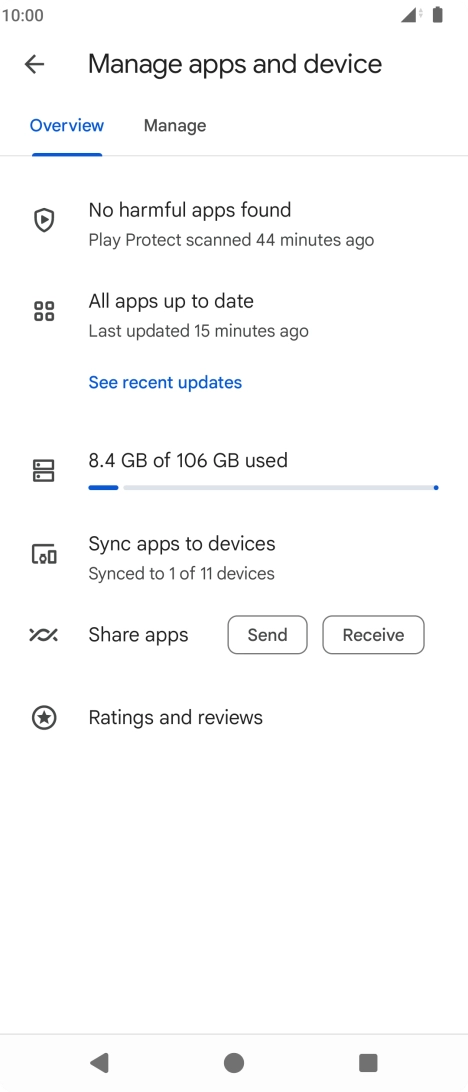This screenshot has width=468, height=1092.
Task: Open Ratings and reviews entry
Action: pyautogui.click(x=234, y=717)
